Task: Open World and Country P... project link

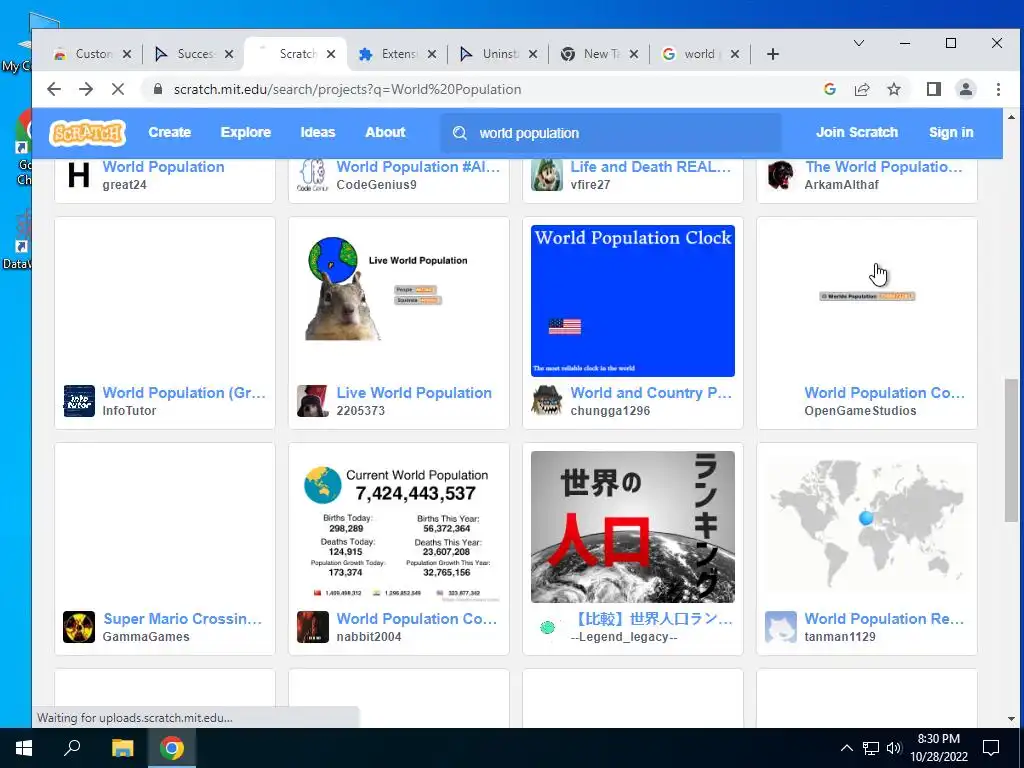Action: point(651,393)
